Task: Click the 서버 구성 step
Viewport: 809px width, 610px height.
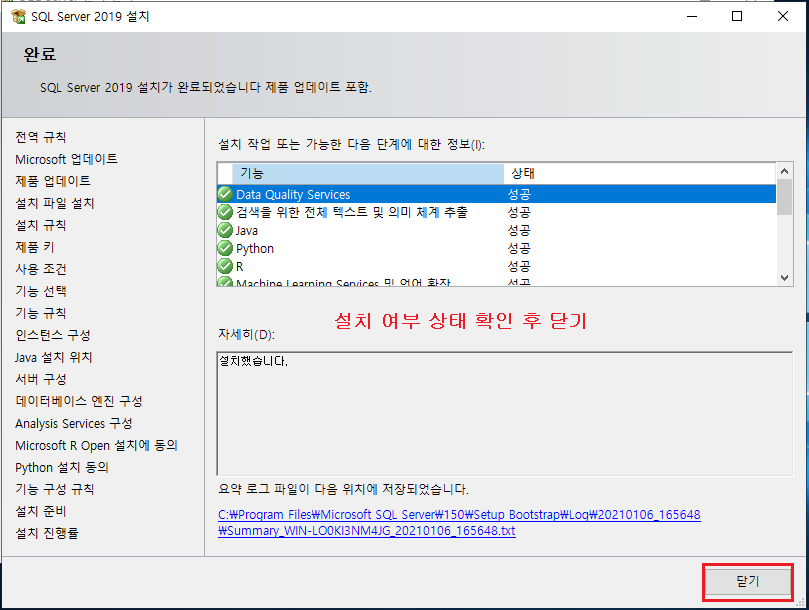Action: 41,379
